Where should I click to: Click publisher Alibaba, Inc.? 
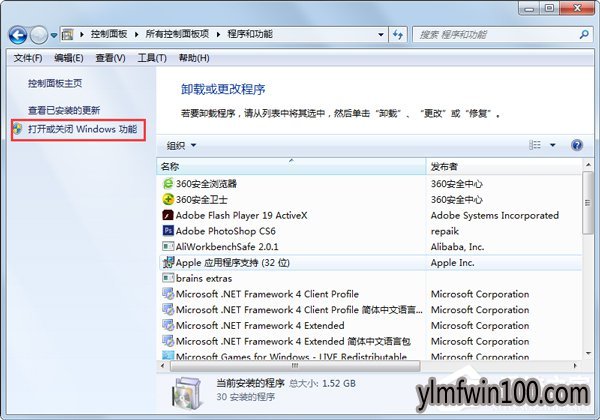(457, 247)
